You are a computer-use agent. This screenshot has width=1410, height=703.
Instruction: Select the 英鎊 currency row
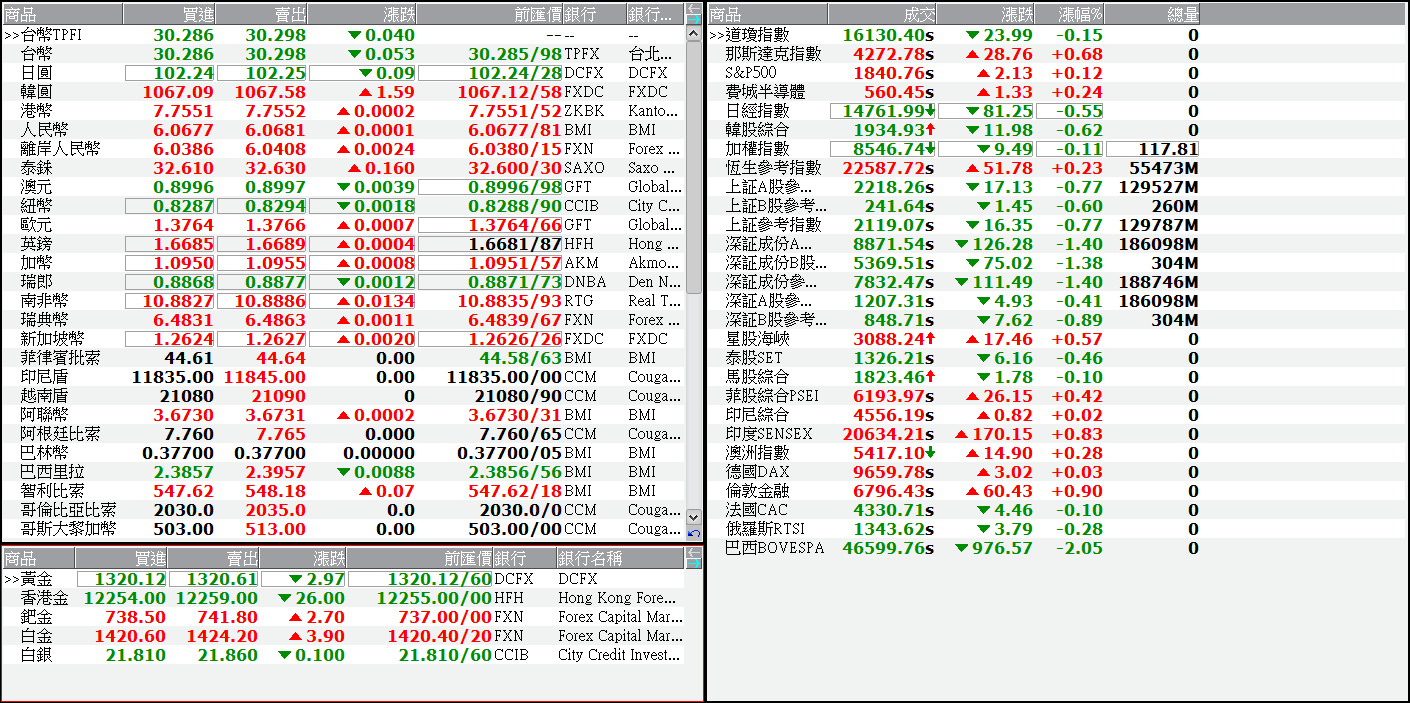(x=344, y=244)
